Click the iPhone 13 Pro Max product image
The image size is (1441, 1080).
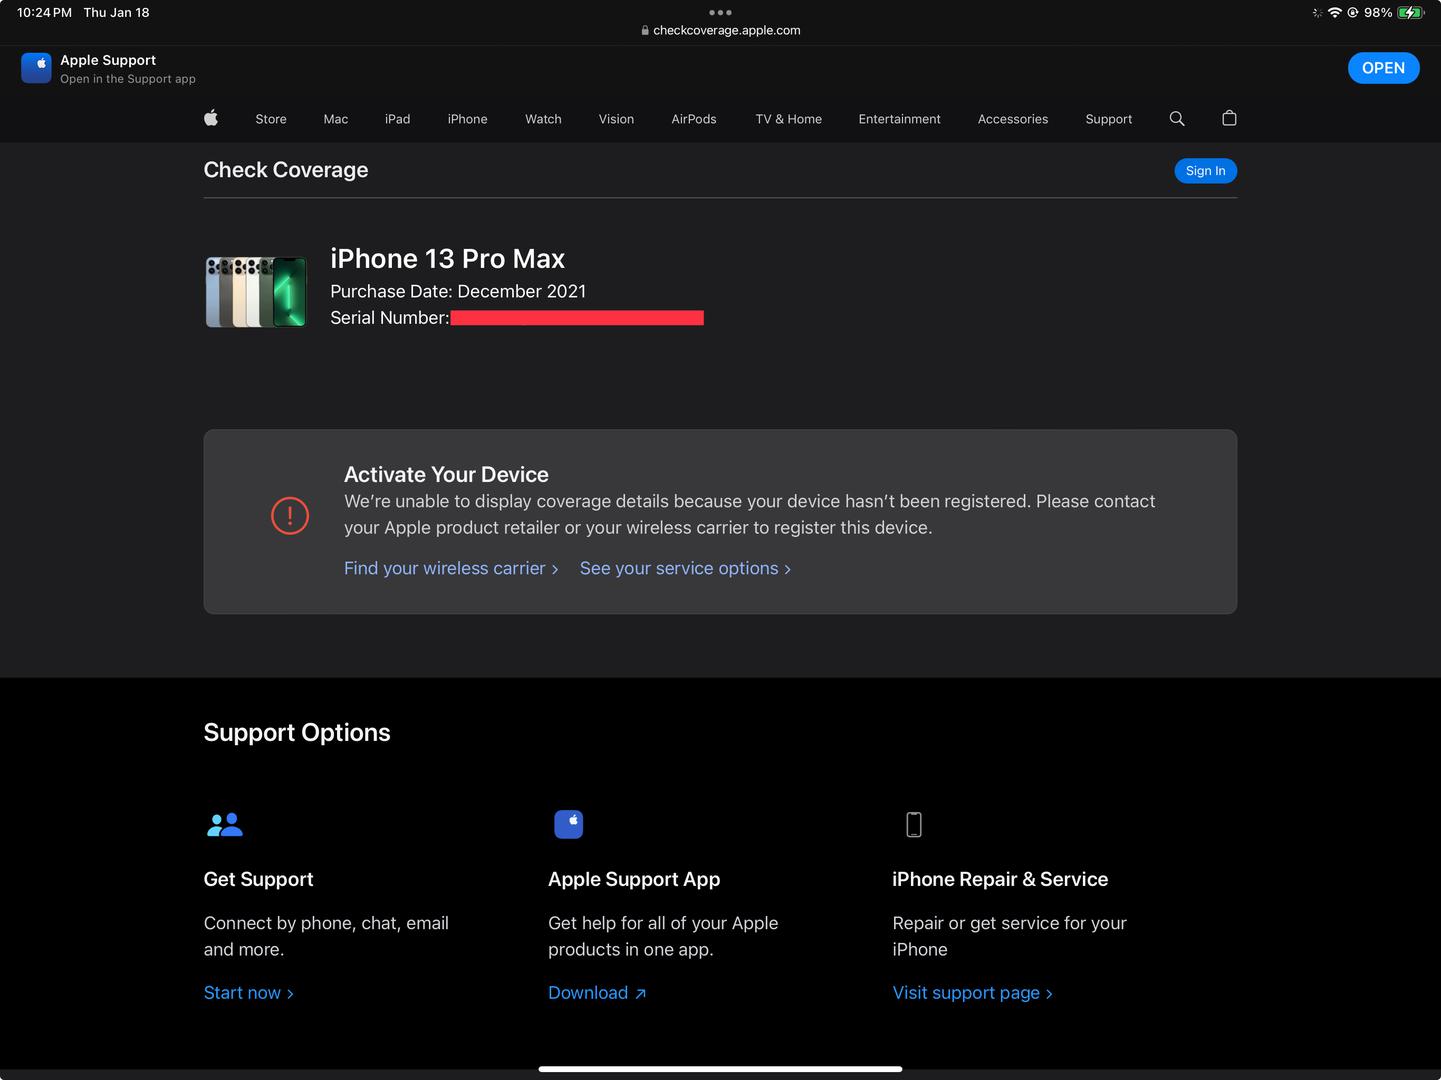click(x=256, y=292)
